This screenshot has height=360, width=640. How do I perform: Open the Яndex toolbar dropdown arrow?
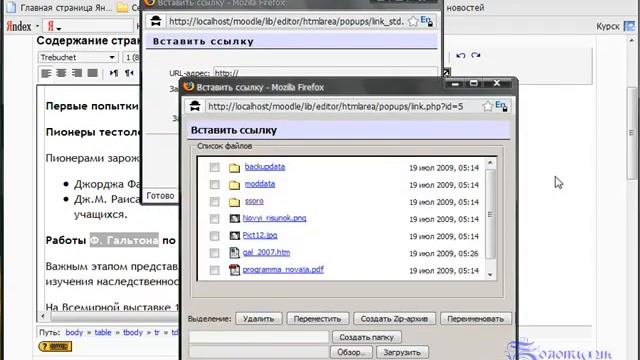point(37,27)
